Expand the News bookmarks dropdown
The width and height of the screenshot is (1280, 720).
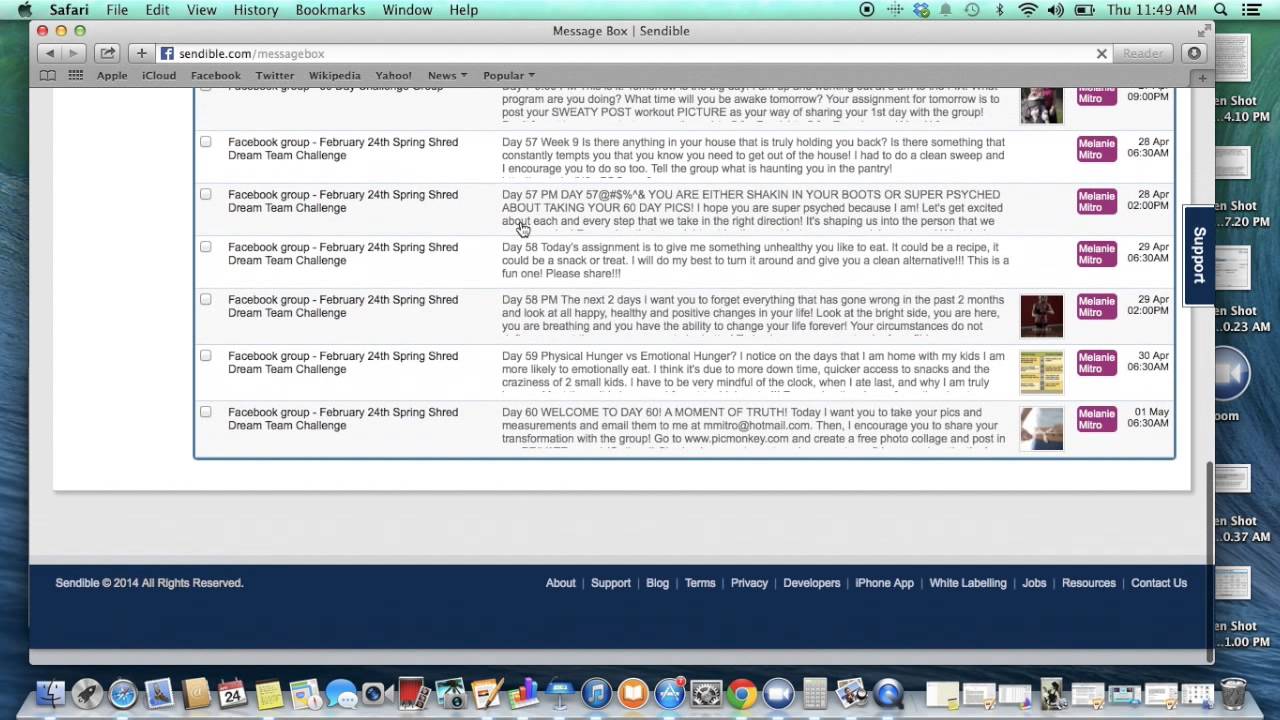pyautogui.click(x=447, y=75)
